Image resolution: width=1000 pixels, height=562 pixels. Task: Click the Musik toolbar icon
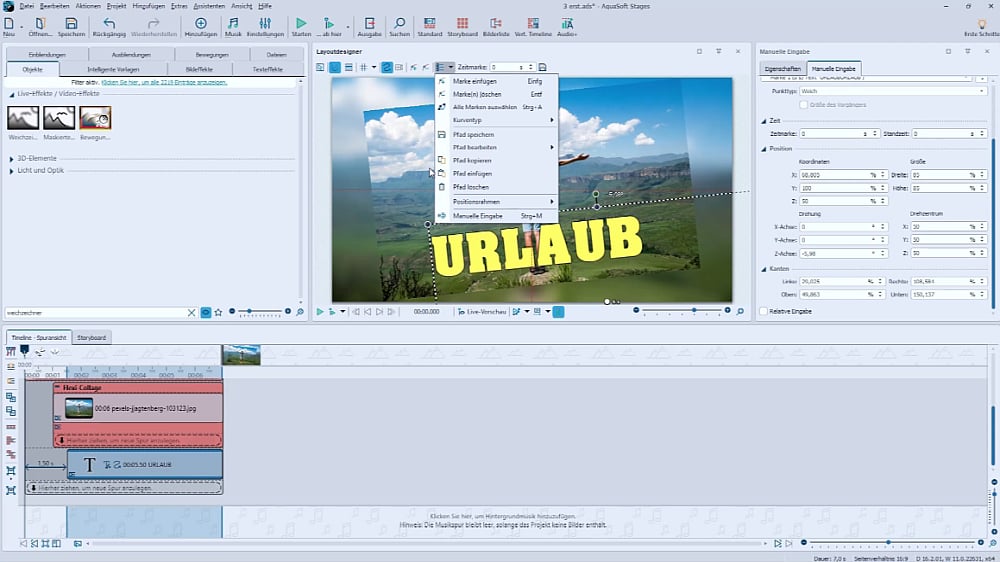(x=233, y=22)
